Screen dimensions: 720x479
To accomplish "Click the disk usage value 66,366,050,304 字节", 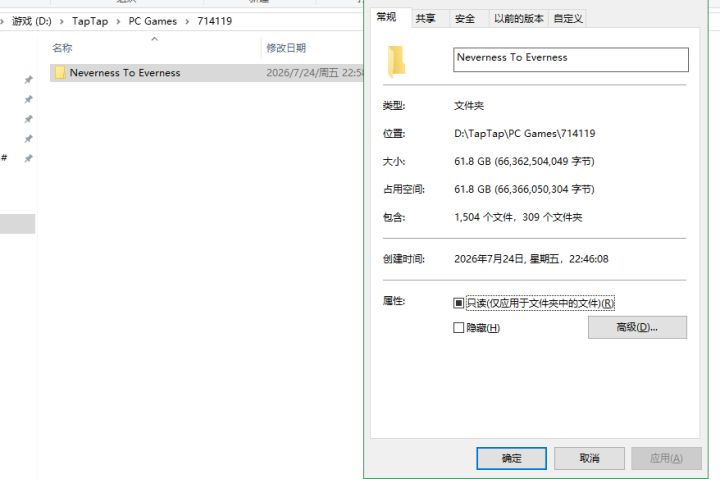I will (544, 189).
